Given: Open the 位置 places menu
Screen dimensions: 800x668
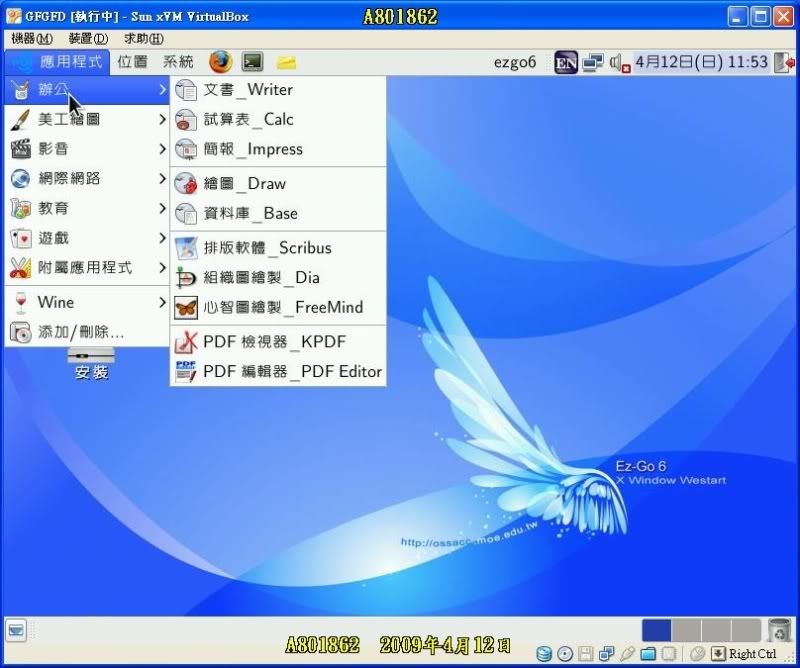Looking at the screenshot, I should pos(133,62).
